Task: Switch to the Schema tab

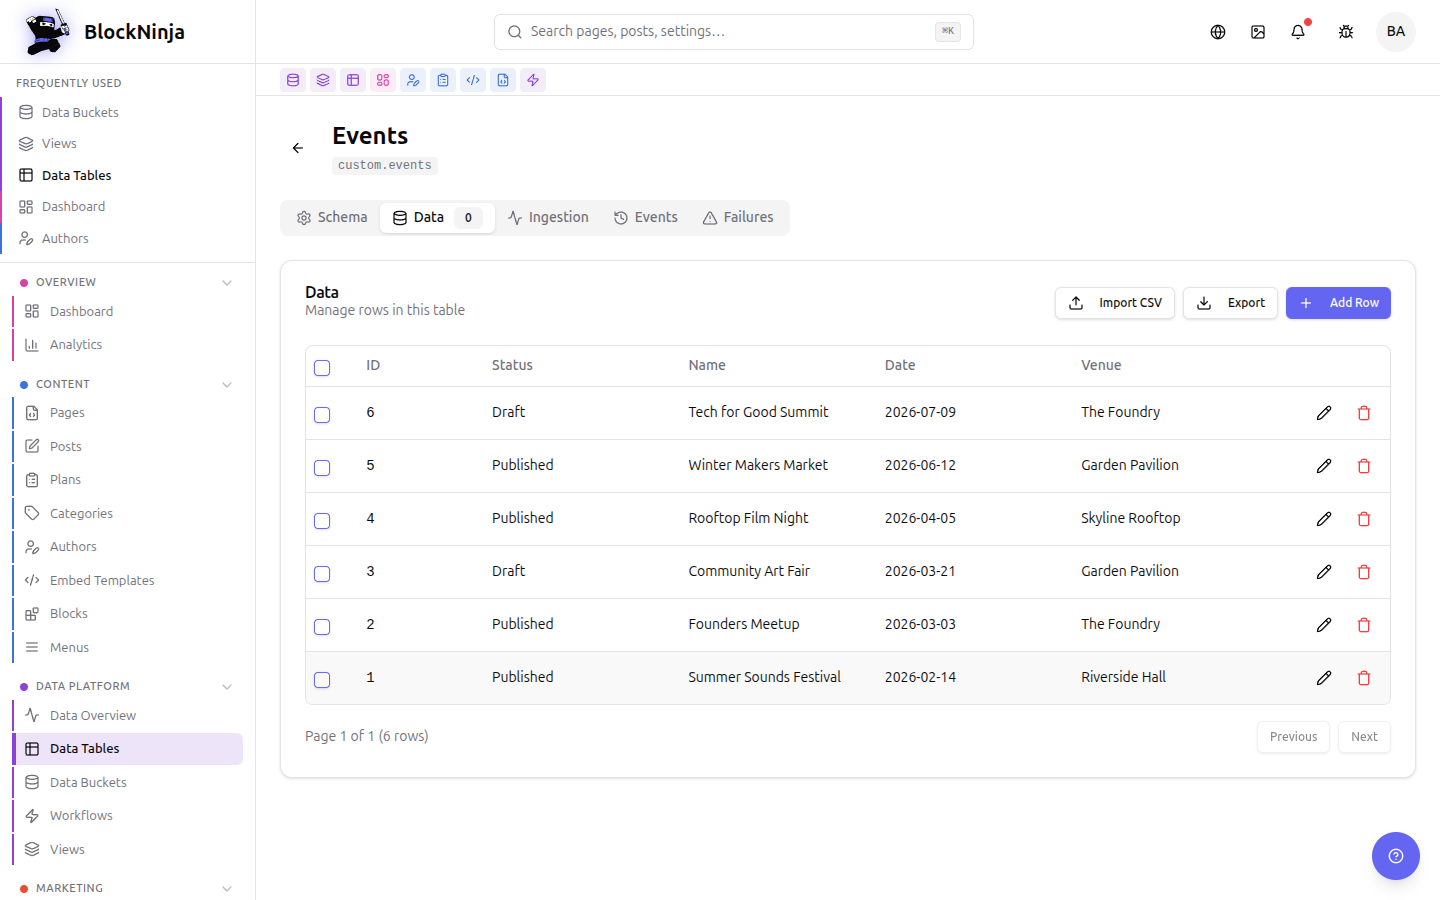Action: (x=332, y=218)
